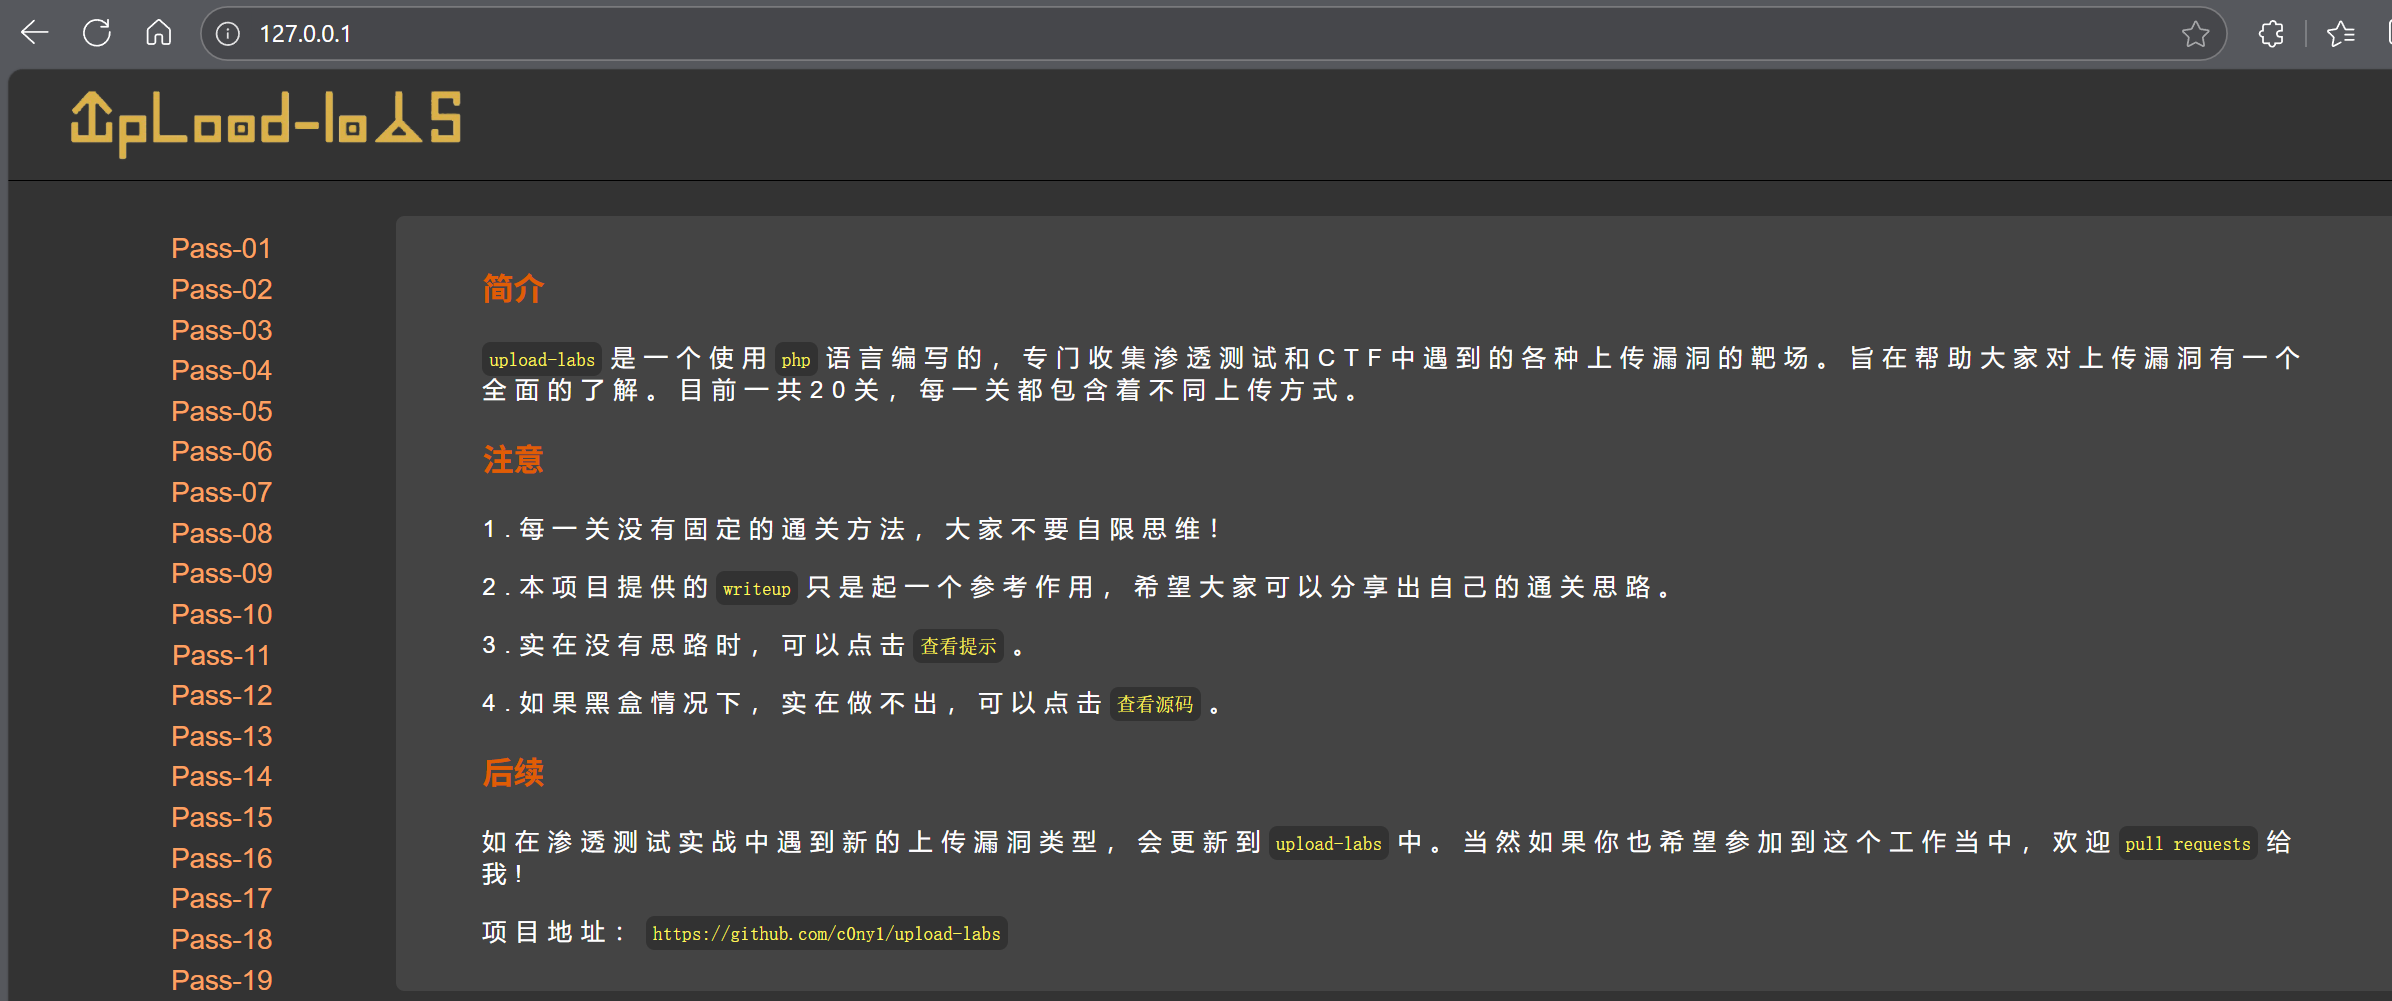Choose Pass-06 from the menu
Screen dimensions: 2392x1001
(x=221, y=451)
